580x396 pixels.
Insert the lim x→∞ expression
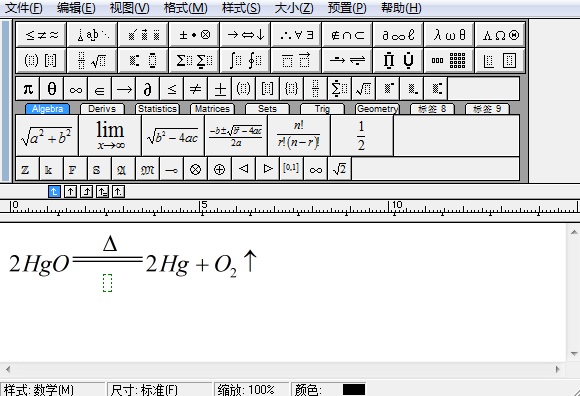tap(110, 135)
